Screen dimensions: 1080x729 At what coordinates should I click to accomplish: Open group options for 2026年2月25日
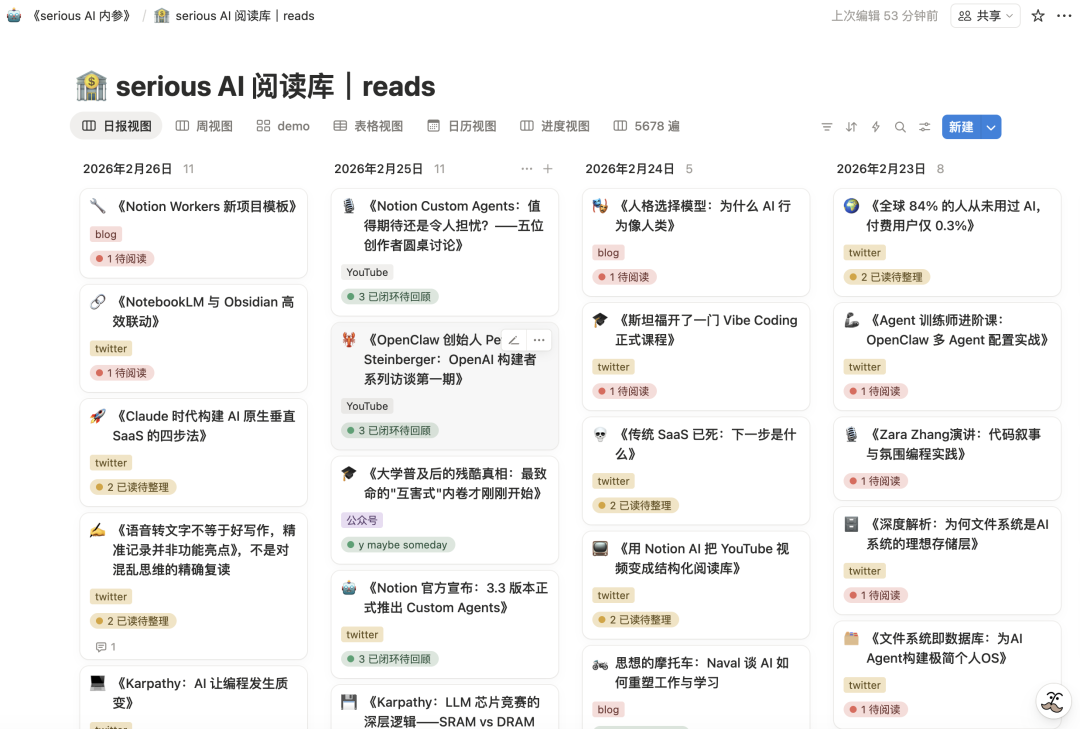click(x=527, y=169)
